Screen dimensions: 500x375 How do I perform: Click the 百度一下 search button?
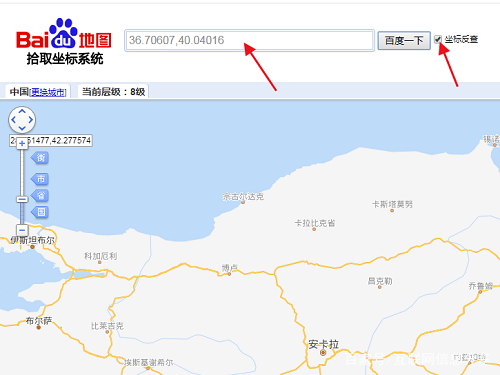pos(404,40)
